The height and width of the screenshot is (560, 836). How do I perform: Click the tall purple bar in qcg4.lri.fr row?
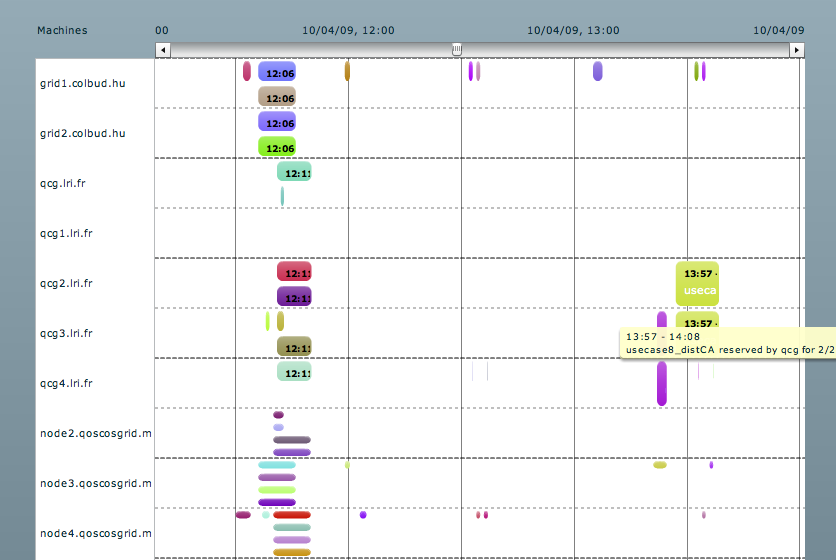coord(661,383)
